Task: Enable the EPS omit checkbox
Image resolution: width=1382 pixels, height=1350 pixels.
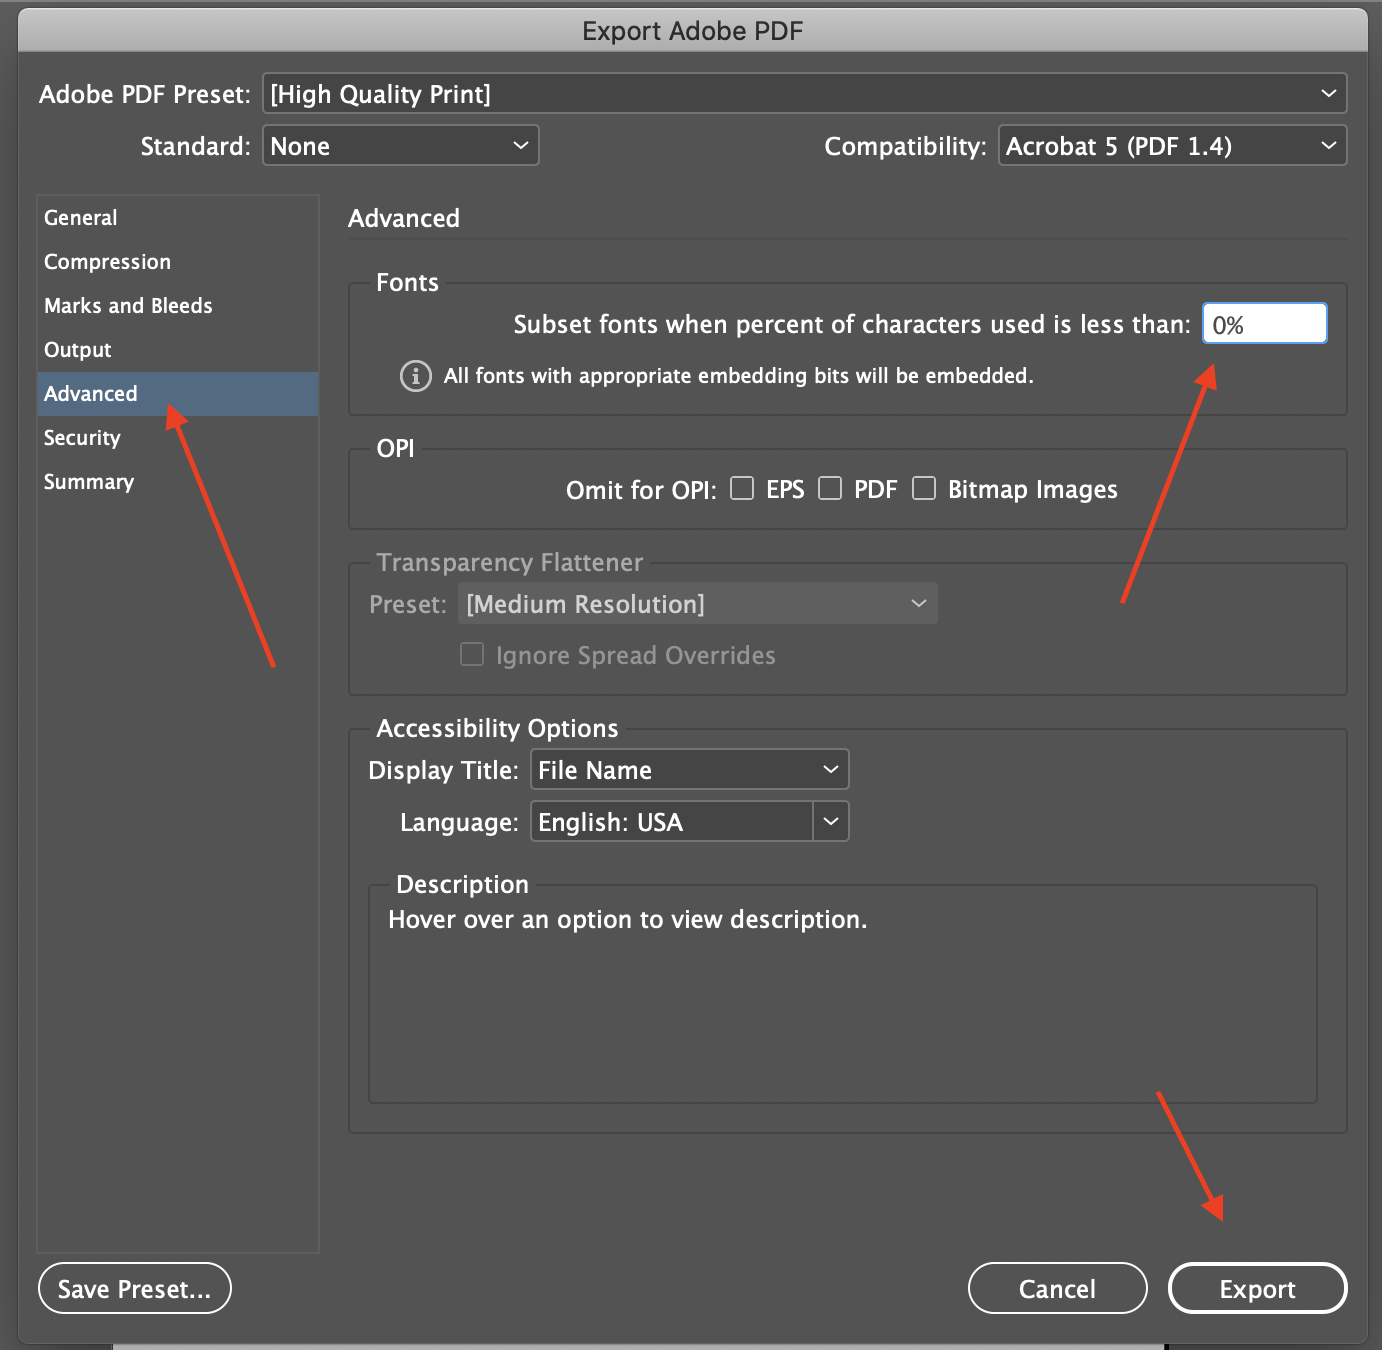Action: [742, 488]
